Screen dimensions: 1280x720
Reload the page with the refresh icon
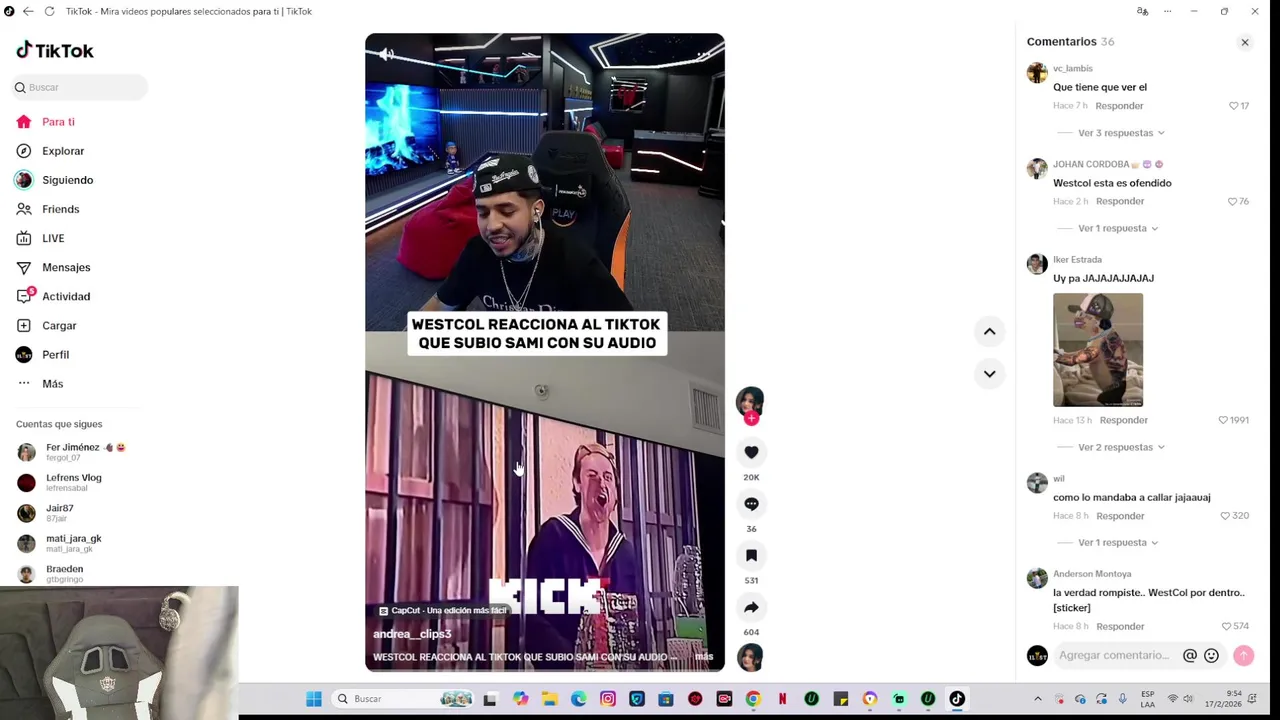point(49,11)
